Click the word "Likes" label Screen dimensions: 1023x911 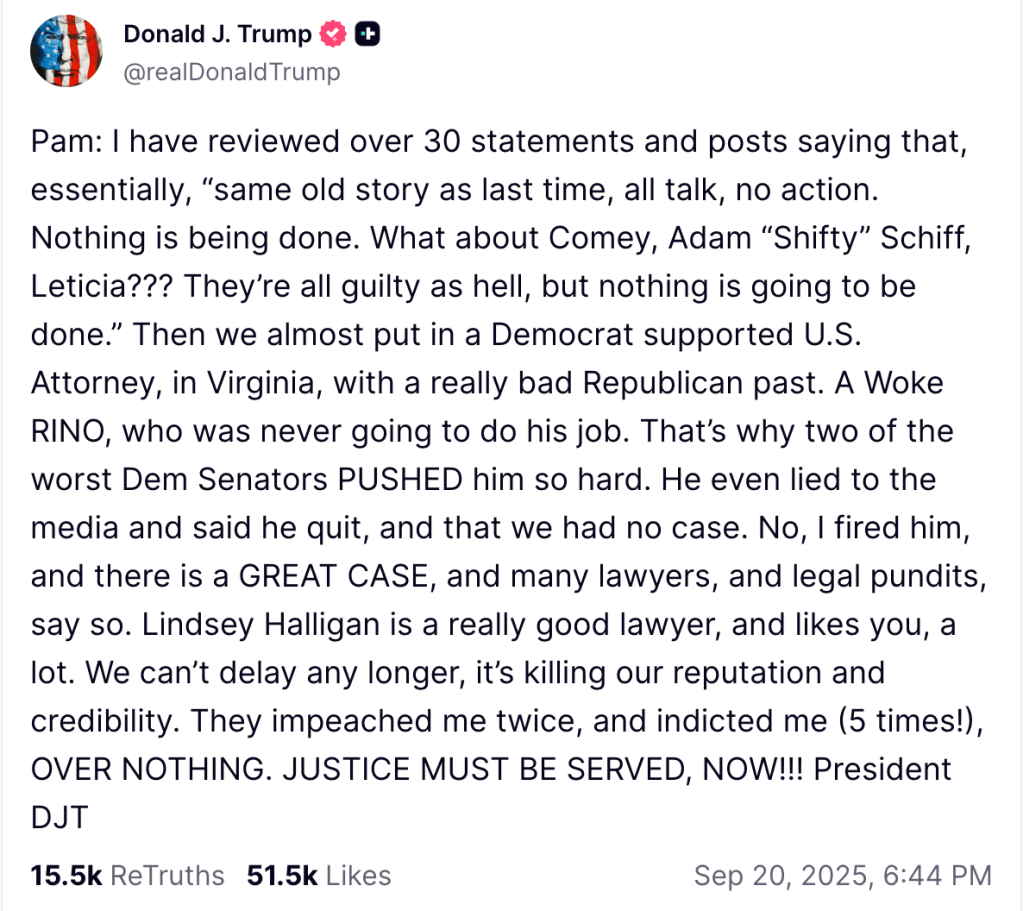358,876
